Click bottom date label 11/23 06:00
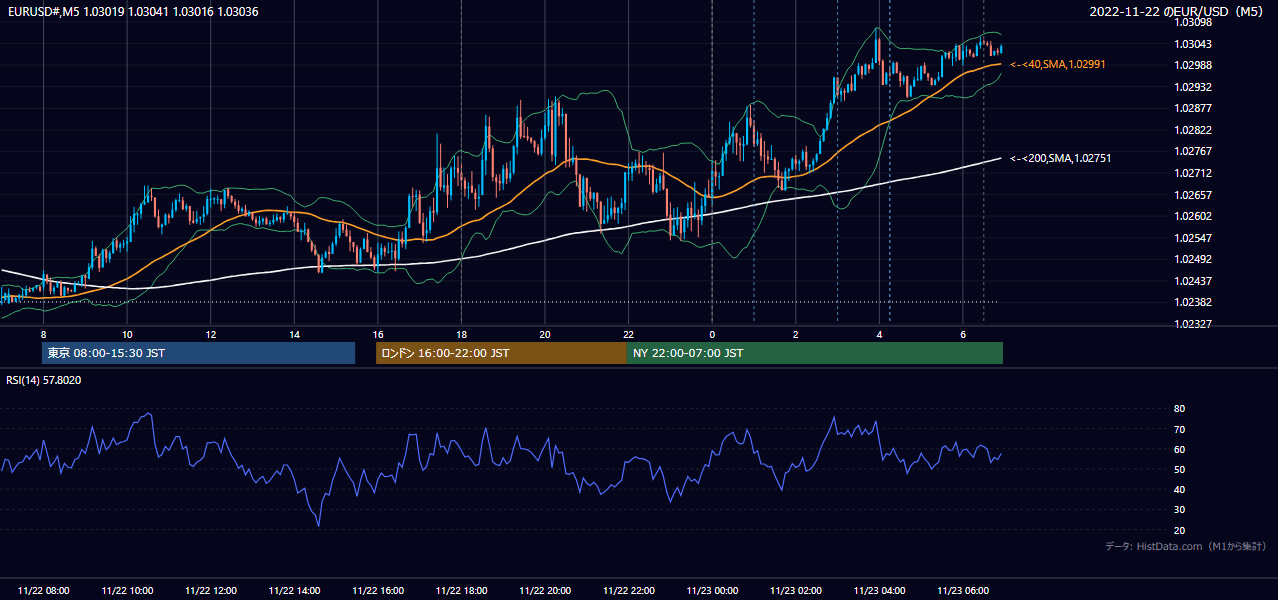 (963, 591)
